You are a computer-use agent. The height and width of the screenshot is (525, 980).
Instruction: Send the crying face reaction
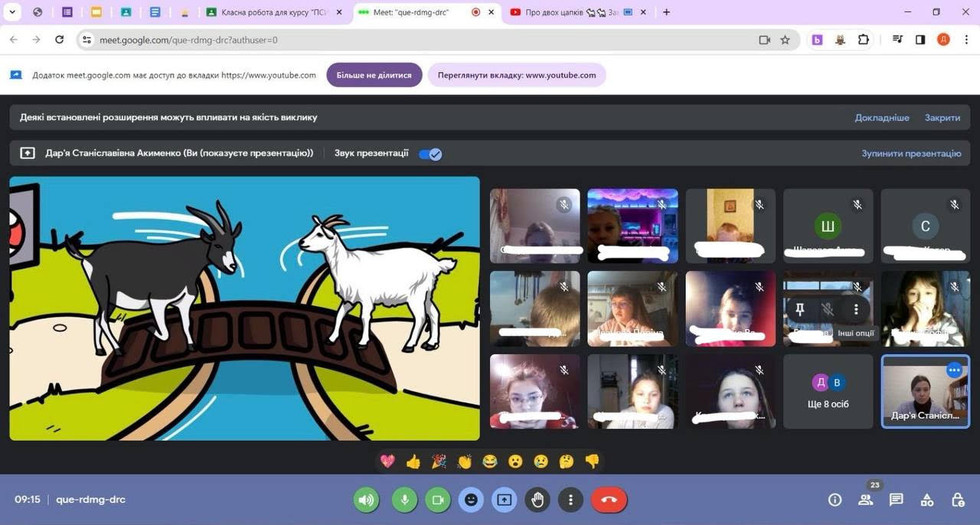[541, 461]
